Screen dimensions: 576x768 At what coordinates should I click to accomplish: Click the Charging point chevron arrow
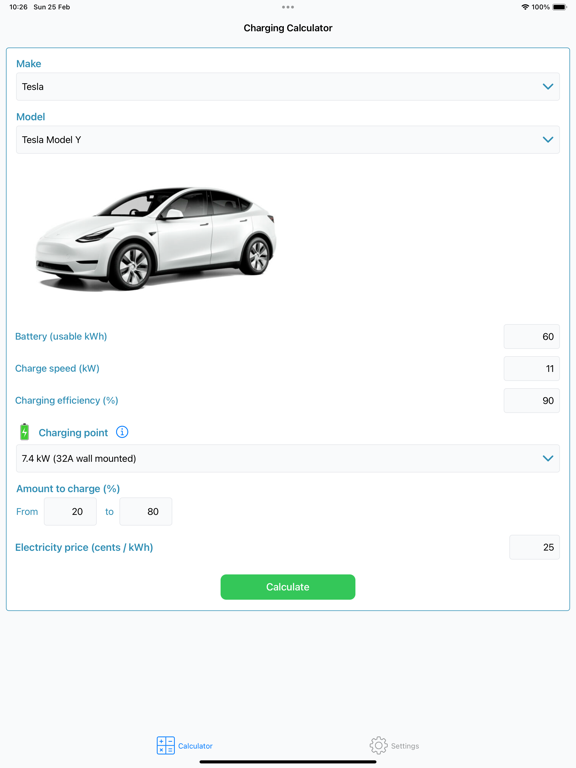(548, 458)
